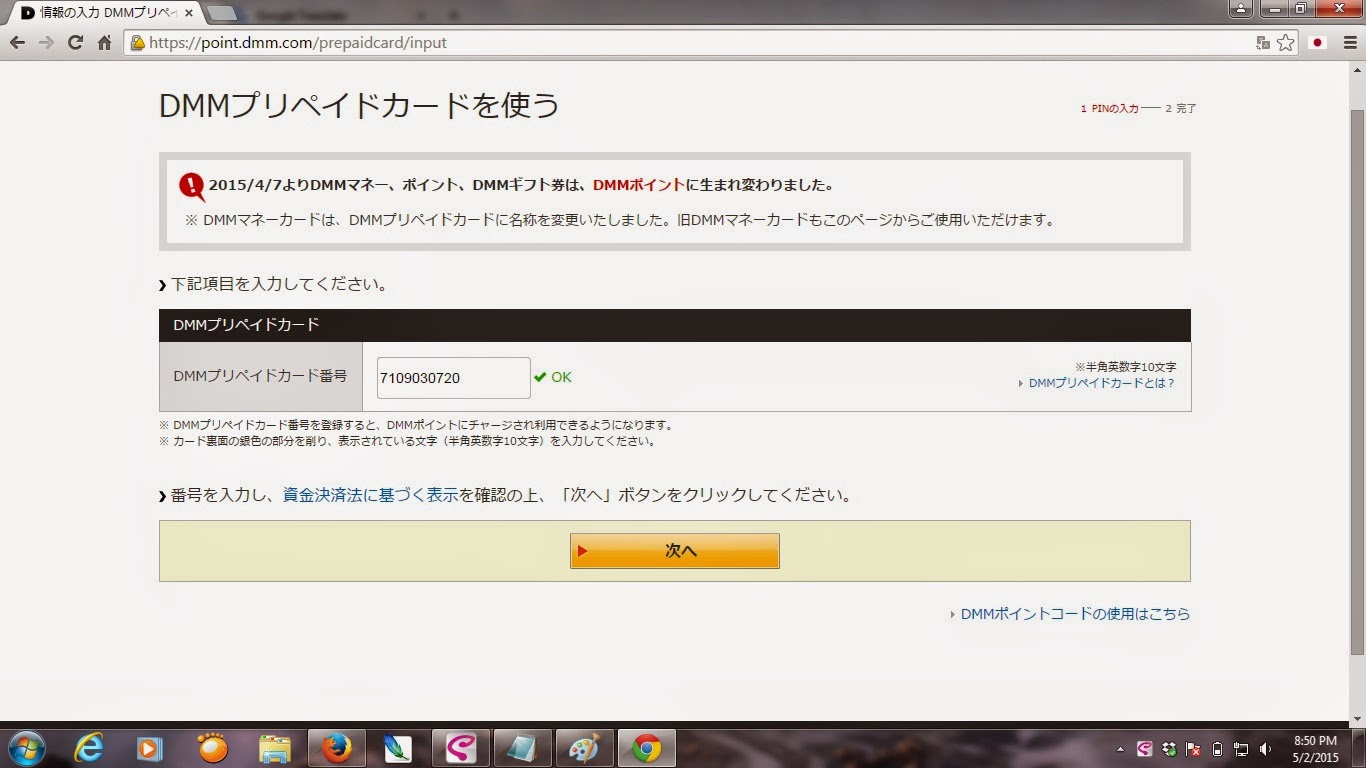Click the HTTPS padlock in the address bar
Image resolution: width=1366 pixels, height=768 pixels.
coord(136,43)
